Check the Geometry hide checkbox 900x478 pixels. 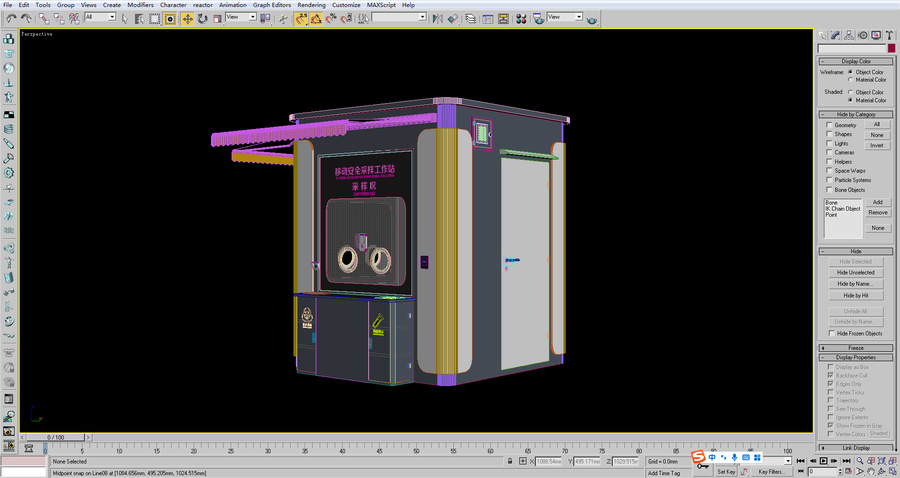tap(829, 125)
